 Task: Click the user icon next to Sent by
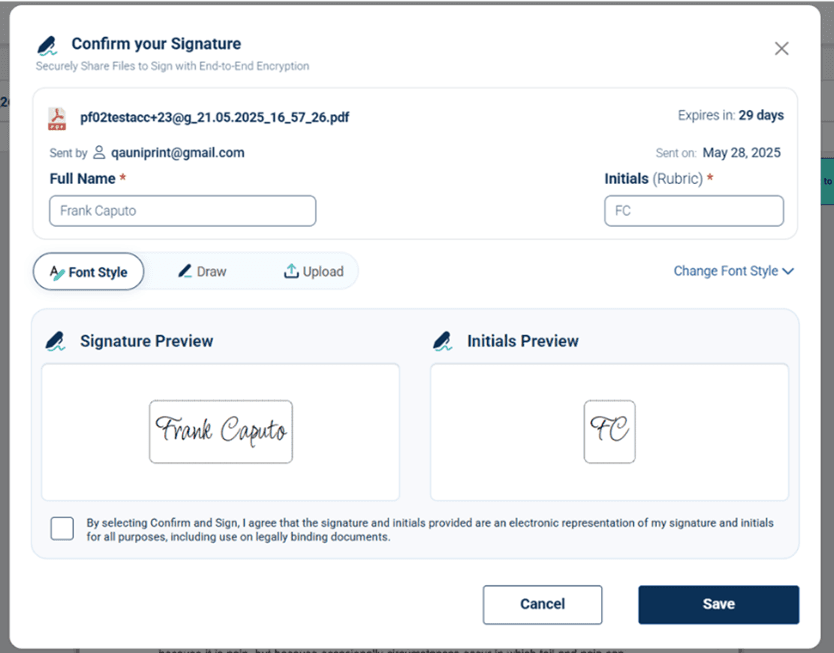[99, 153]
